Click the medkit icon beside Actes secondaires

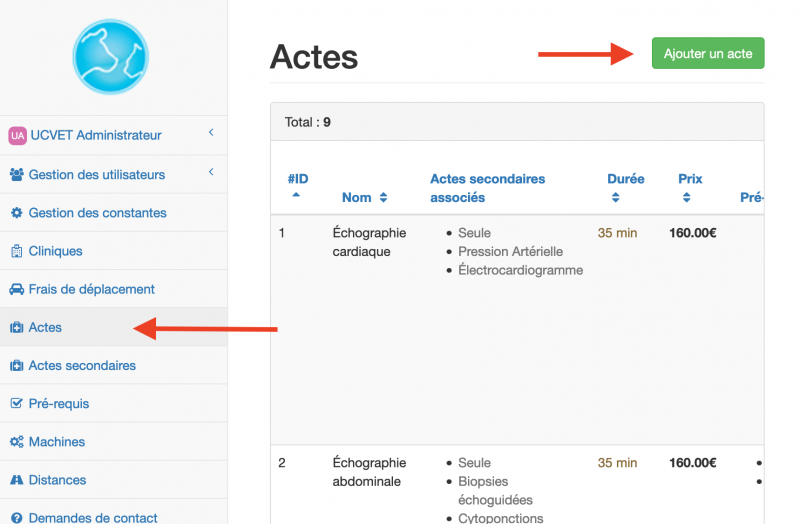tap(17, 366)
